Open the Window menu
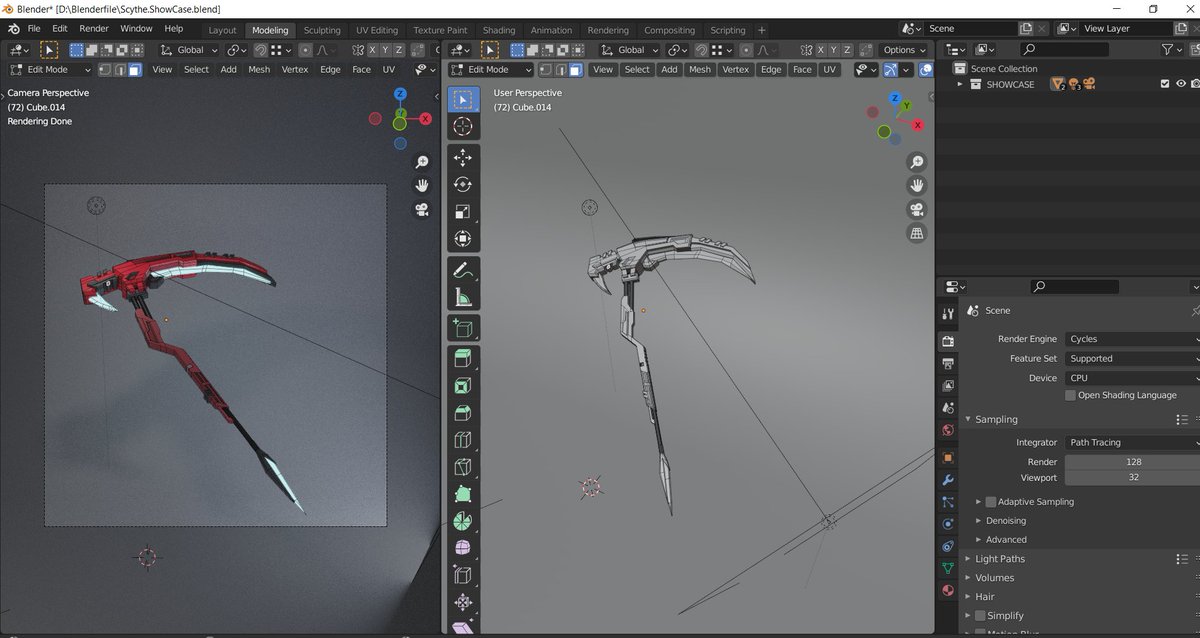 click(136, 29)
